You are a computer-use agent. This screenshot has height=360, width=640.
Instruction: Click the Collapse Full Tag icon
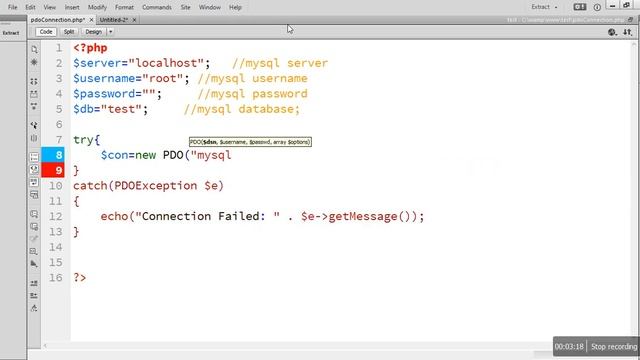(34, 81)
